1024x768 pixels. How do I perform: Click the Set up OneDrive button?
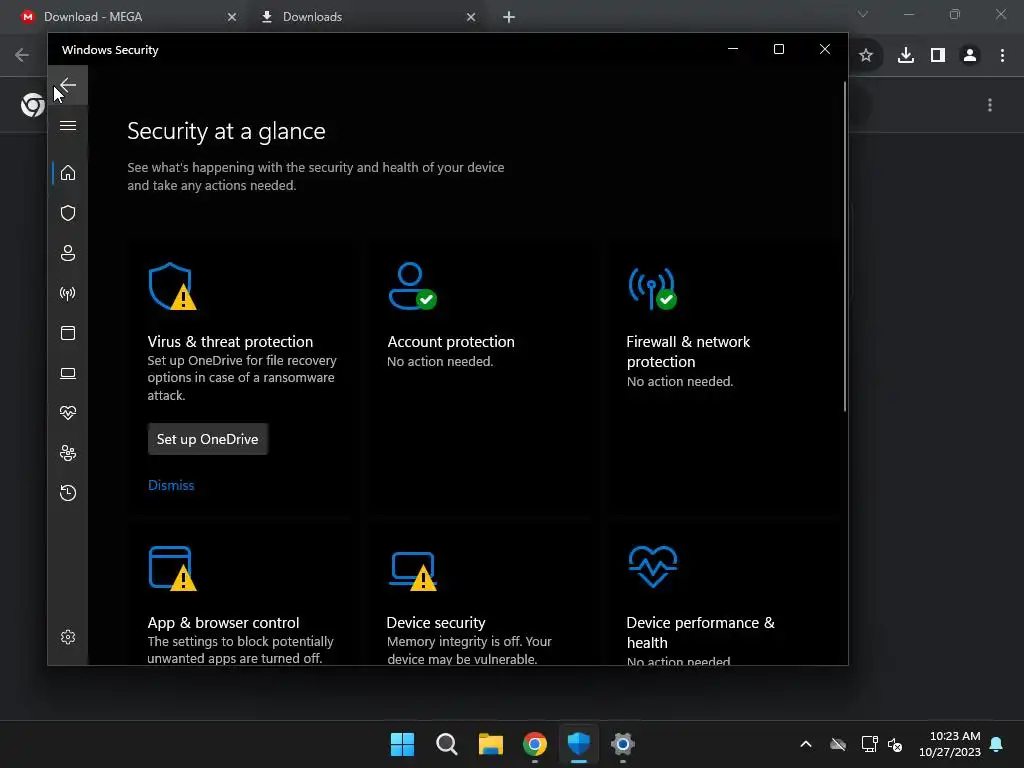click(x=208, y=440)
